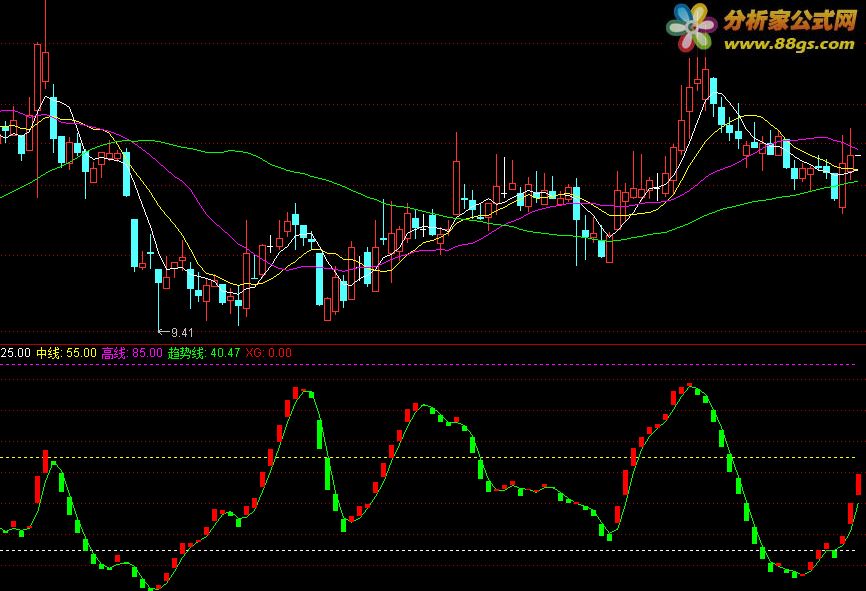Viewport: 866px width, 591px height.
Task: Click the 25.00 value in the indicator header
Action: point(15,353)
